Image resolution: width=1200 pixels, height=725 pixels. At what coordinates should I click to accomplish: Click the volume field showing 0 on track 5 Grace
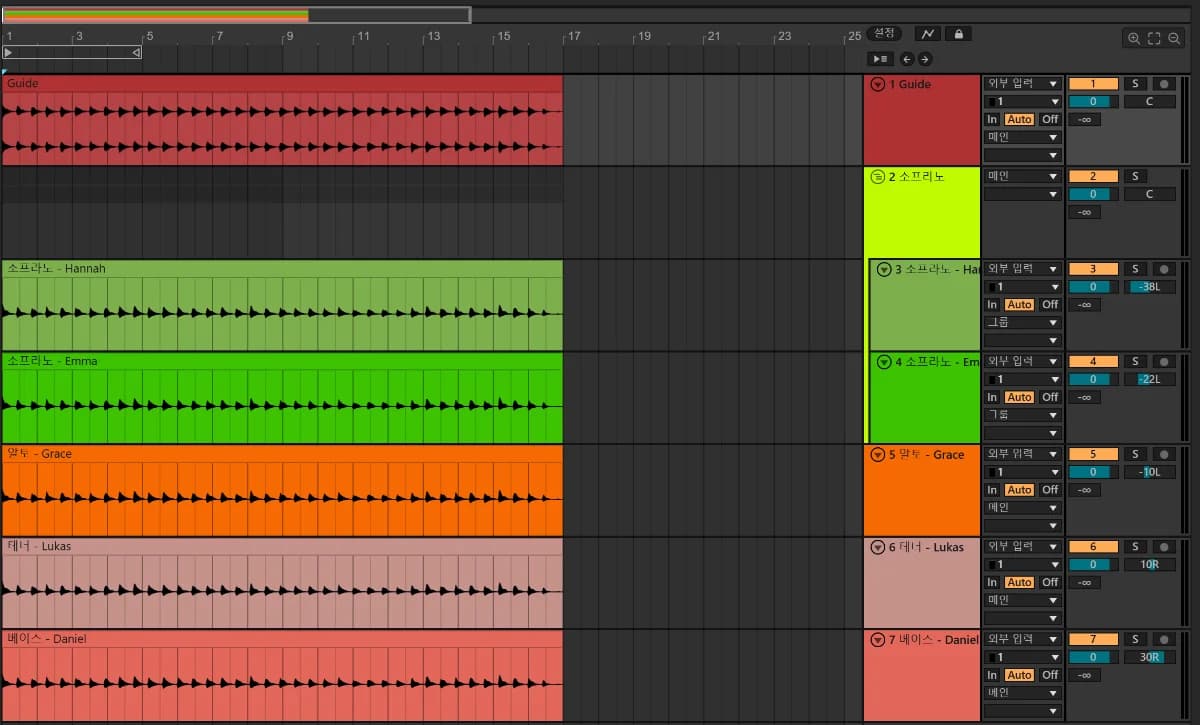(1093, 472)
